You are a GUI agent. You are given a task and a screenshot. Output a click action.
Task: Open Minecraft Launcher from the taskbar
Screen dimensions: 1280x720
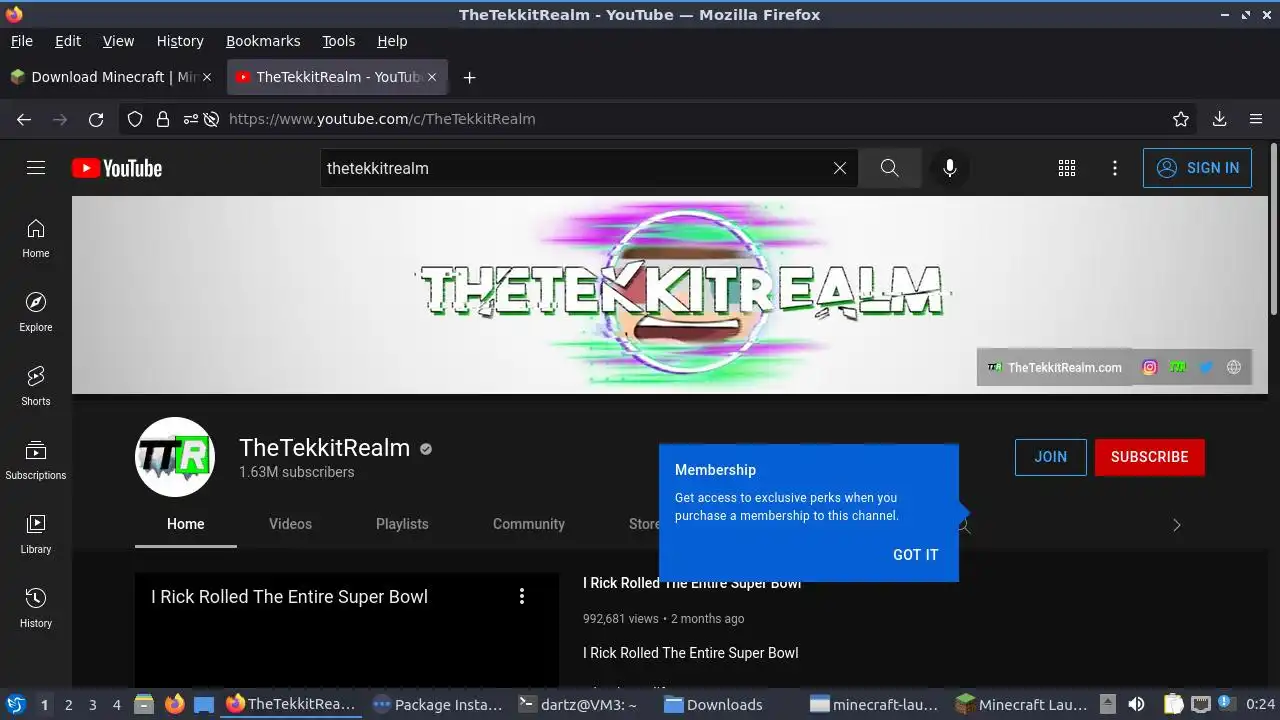1020,705
